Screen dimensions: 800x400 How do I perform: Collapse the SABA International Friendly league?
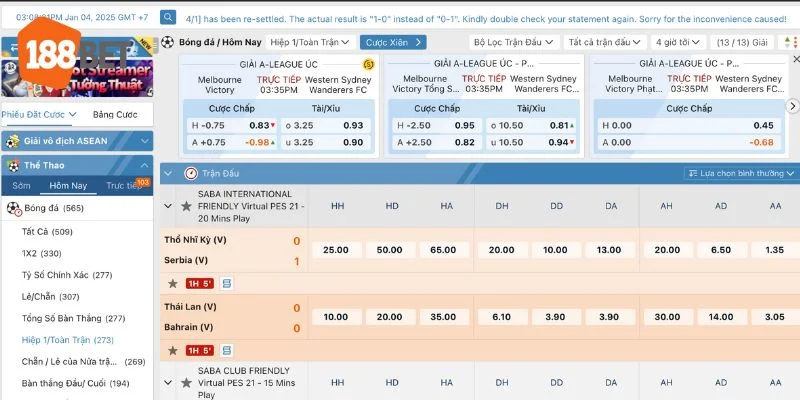168,206
